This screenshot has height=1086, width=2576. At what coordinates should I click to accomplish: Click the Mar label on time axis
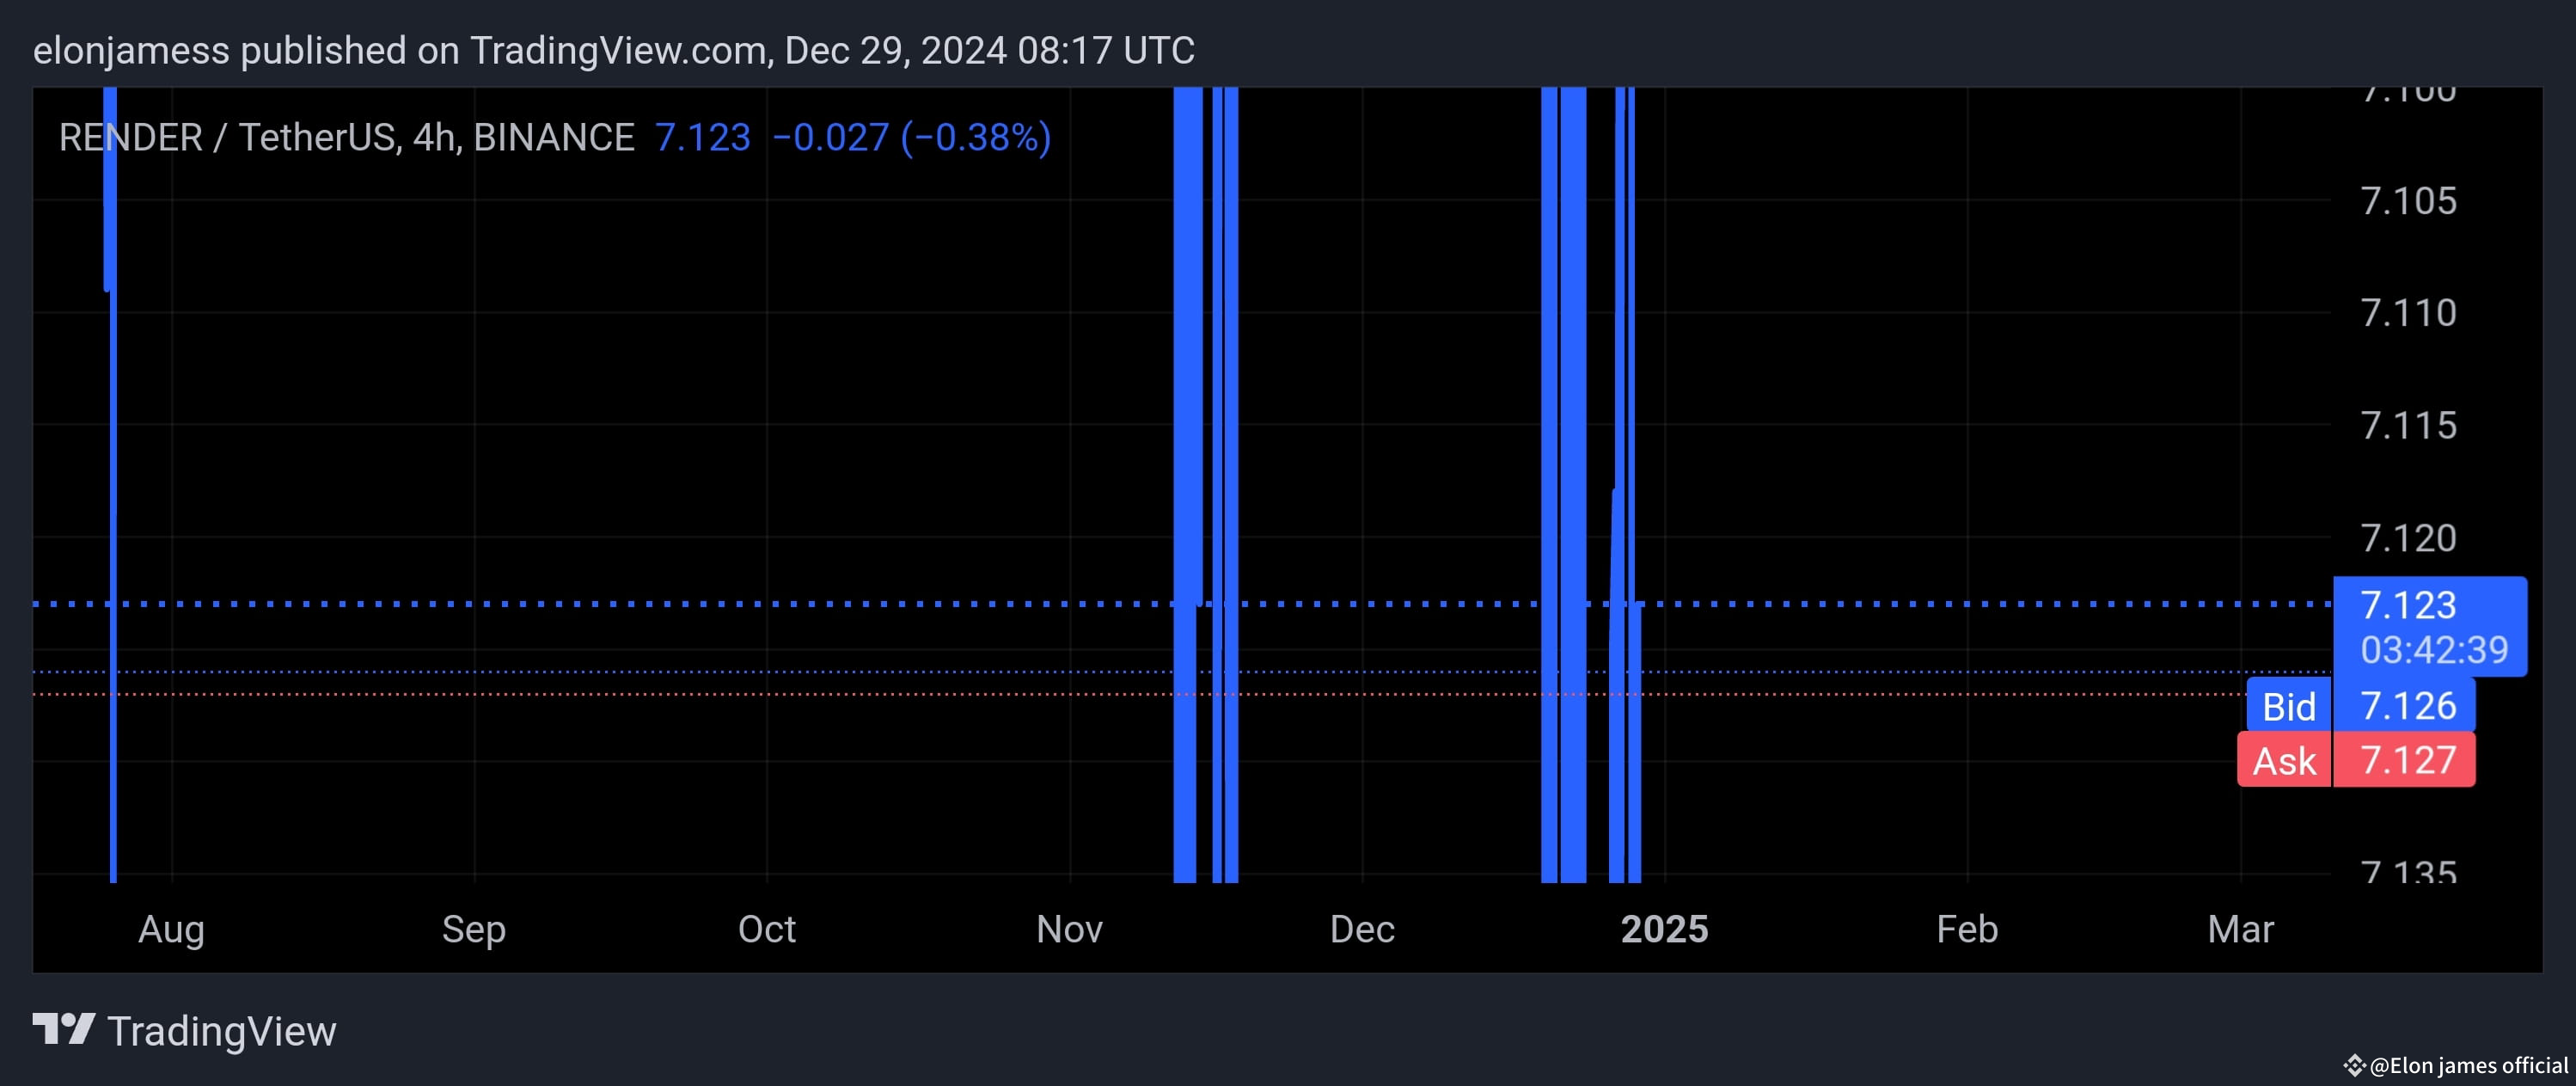pos(2240,929)
